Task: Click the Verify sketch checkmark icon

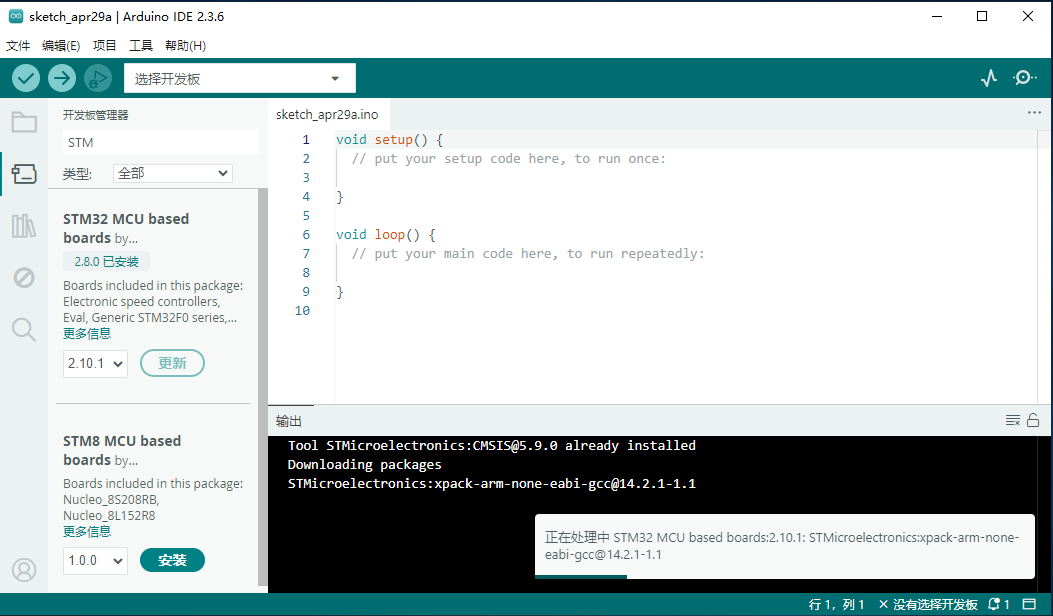Action: [26, 78]
